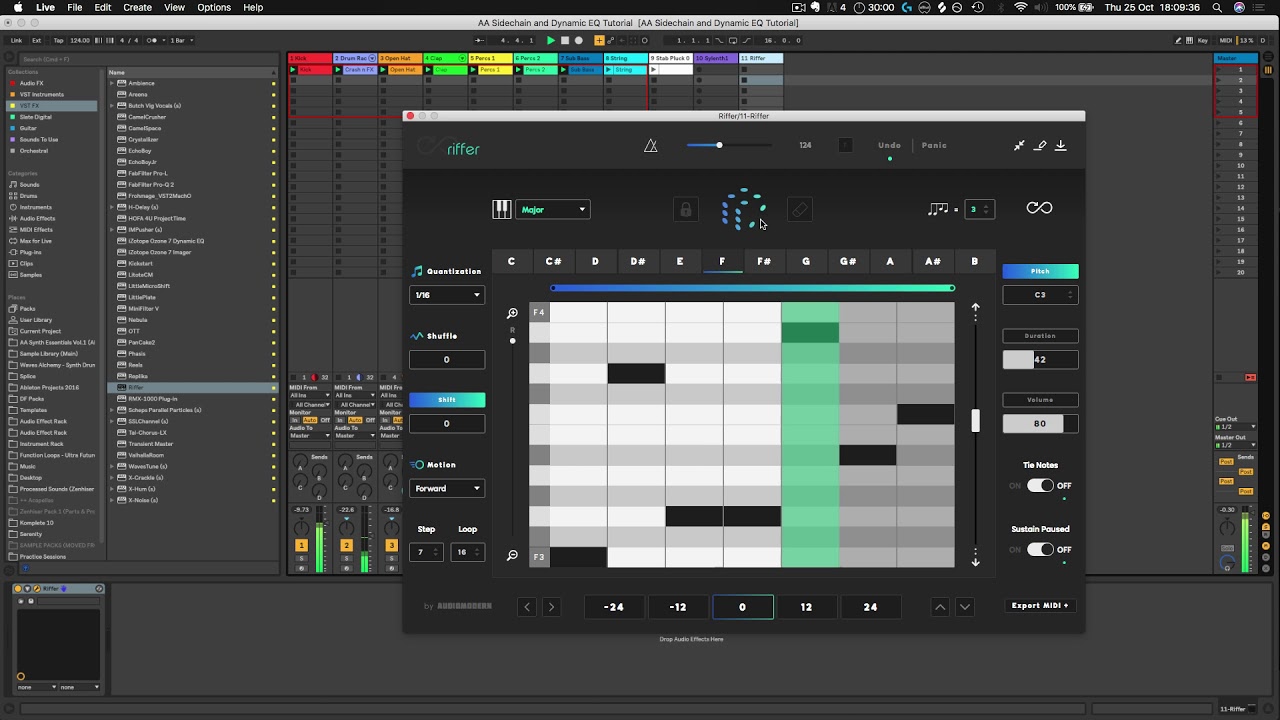Open the Forward Motion dropdown
This screenshot has height=720, width=1280.
tap(447, 488)
